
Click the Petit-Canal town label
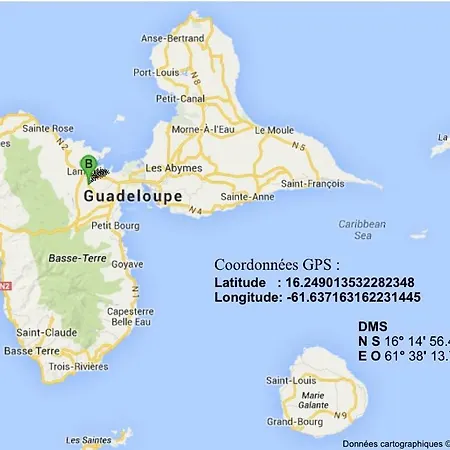tap(180, 99)
